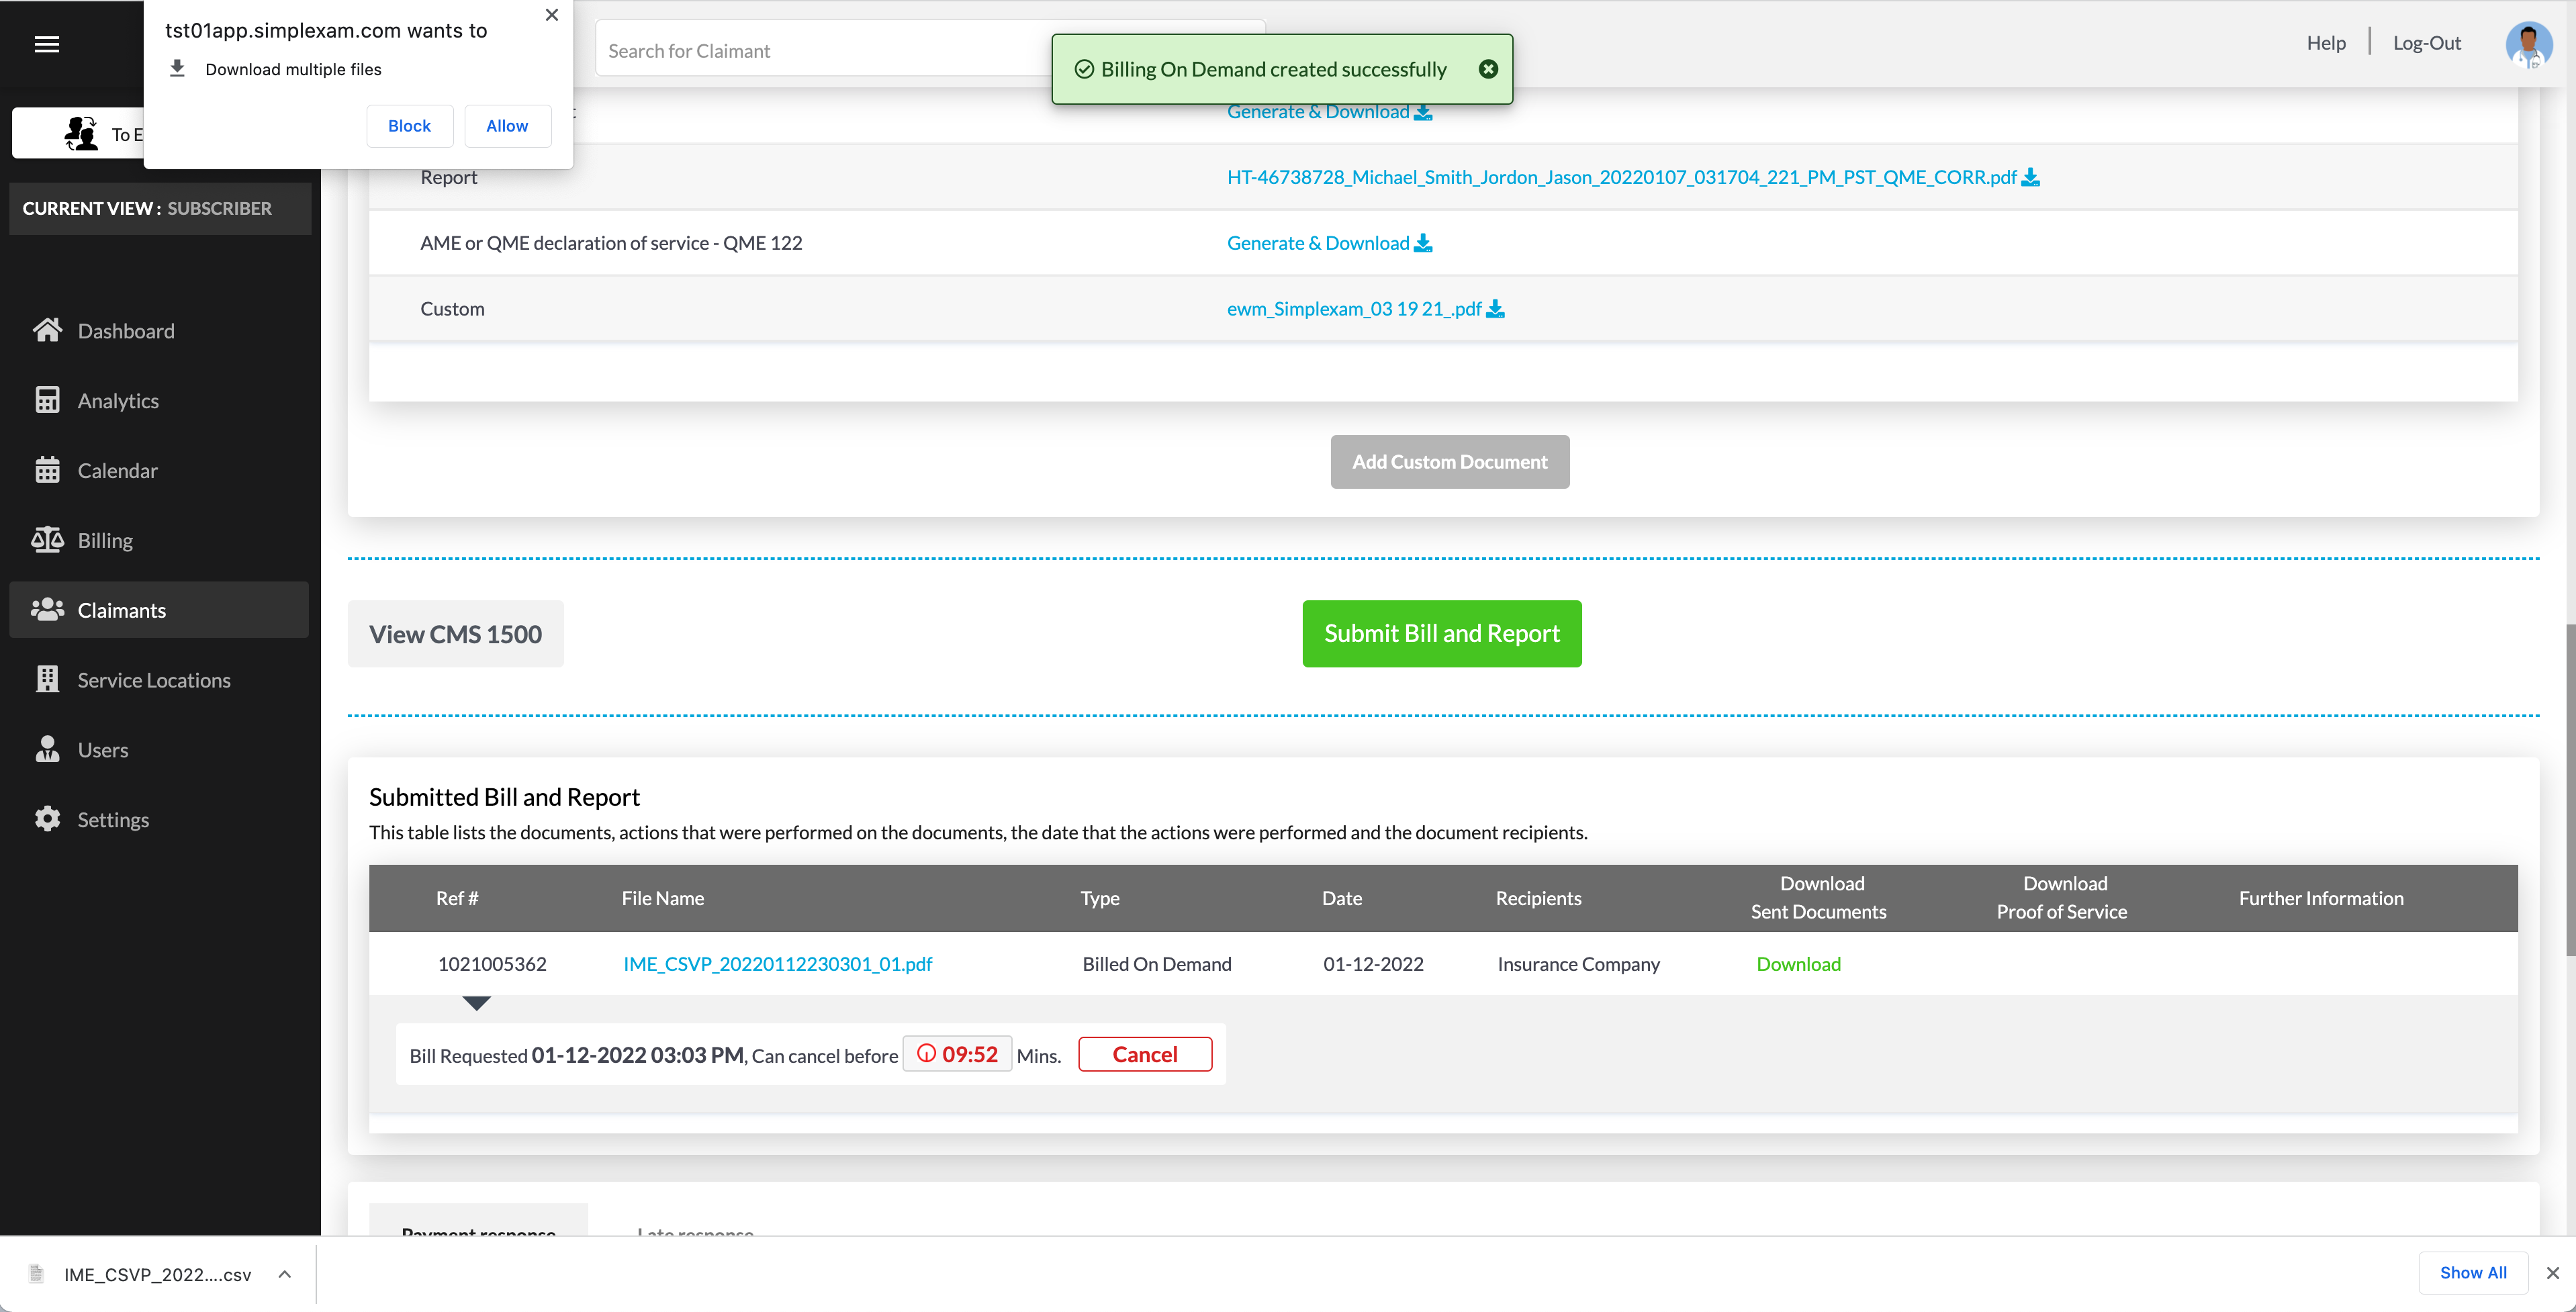The width and height of the screenshot is (2576, 1312).
Task: Open the Users section
Action: tap(102, 750)
